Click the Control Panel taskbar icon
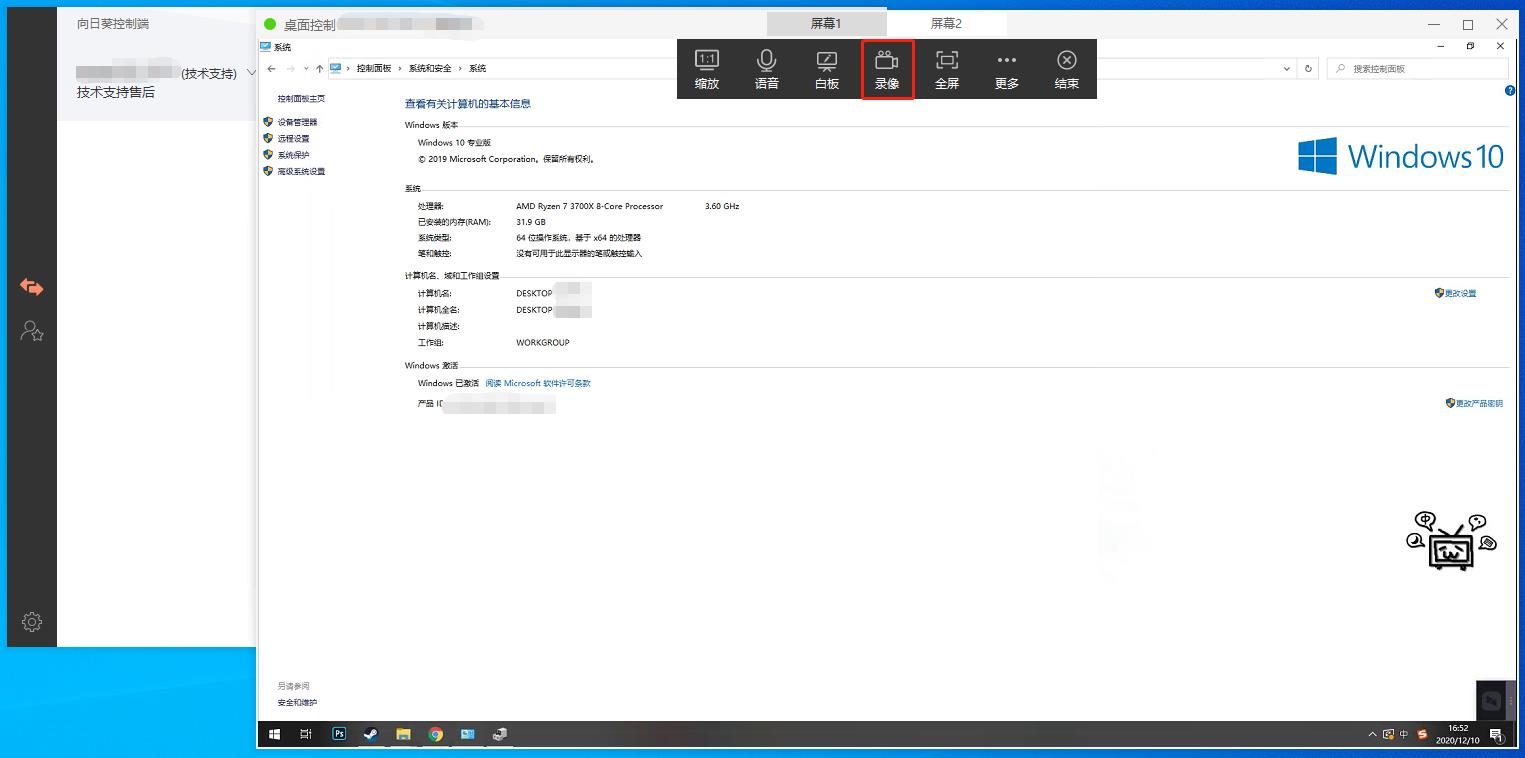The height and width of the screenshot is (758, 1525). [x=468, y=734]
